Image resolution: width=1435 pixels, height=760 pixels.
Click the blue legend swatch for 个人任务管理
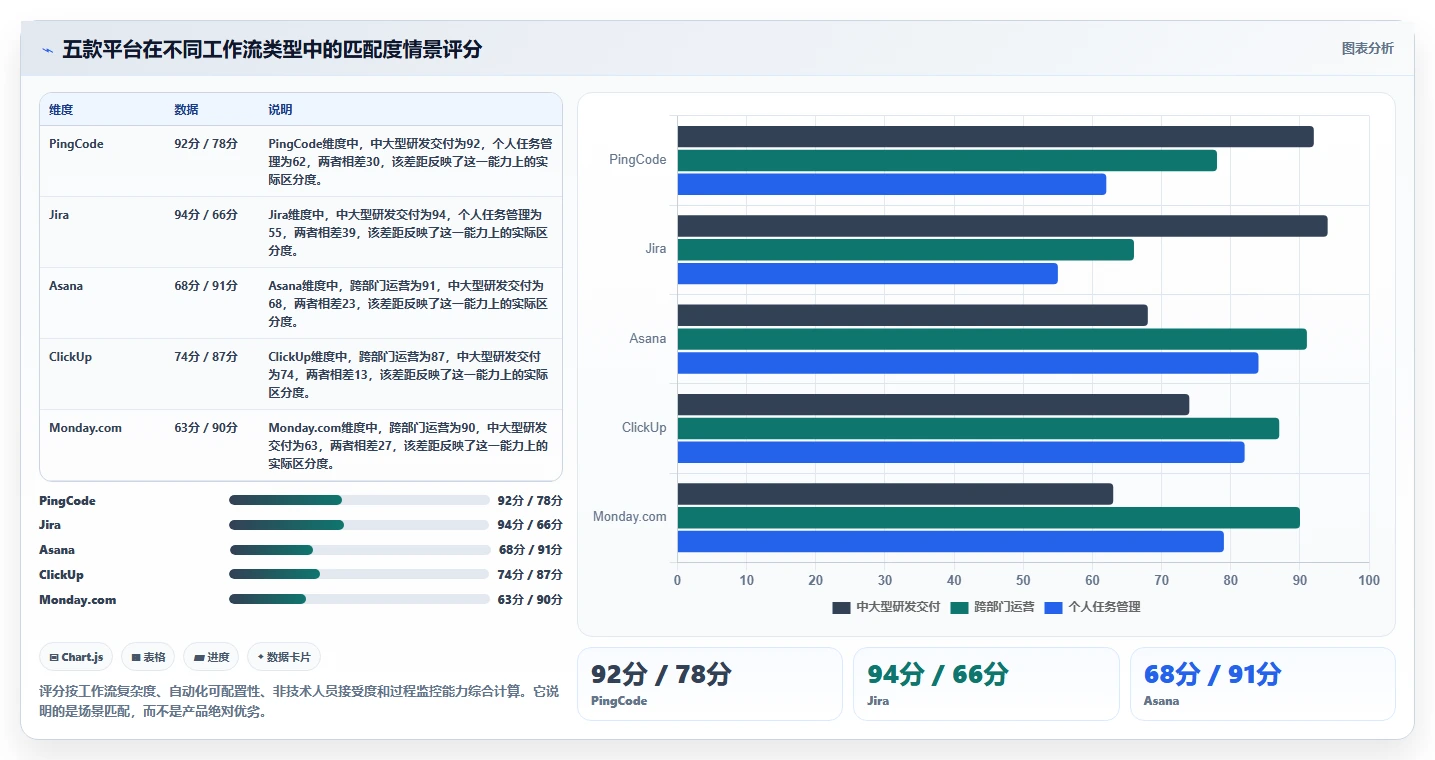click(x=1054, y=607)
